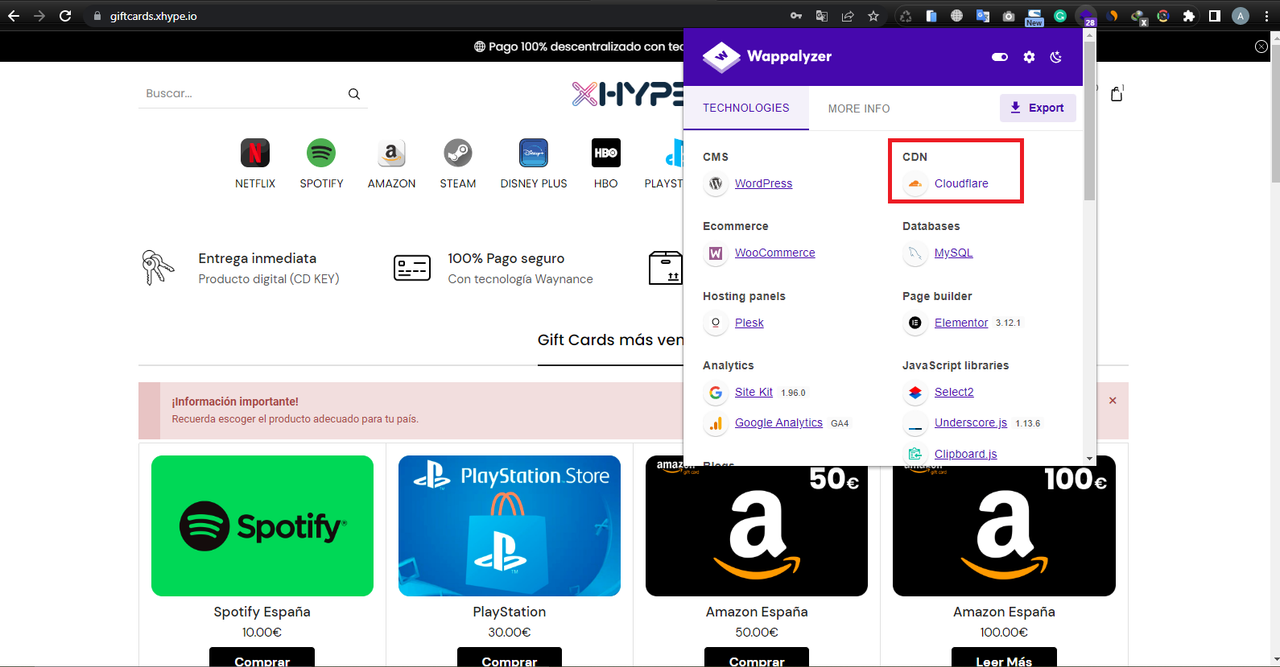Dismiss the top banner with close icon
Viewport: 1280px width, 667px height.
(1262, 47)
